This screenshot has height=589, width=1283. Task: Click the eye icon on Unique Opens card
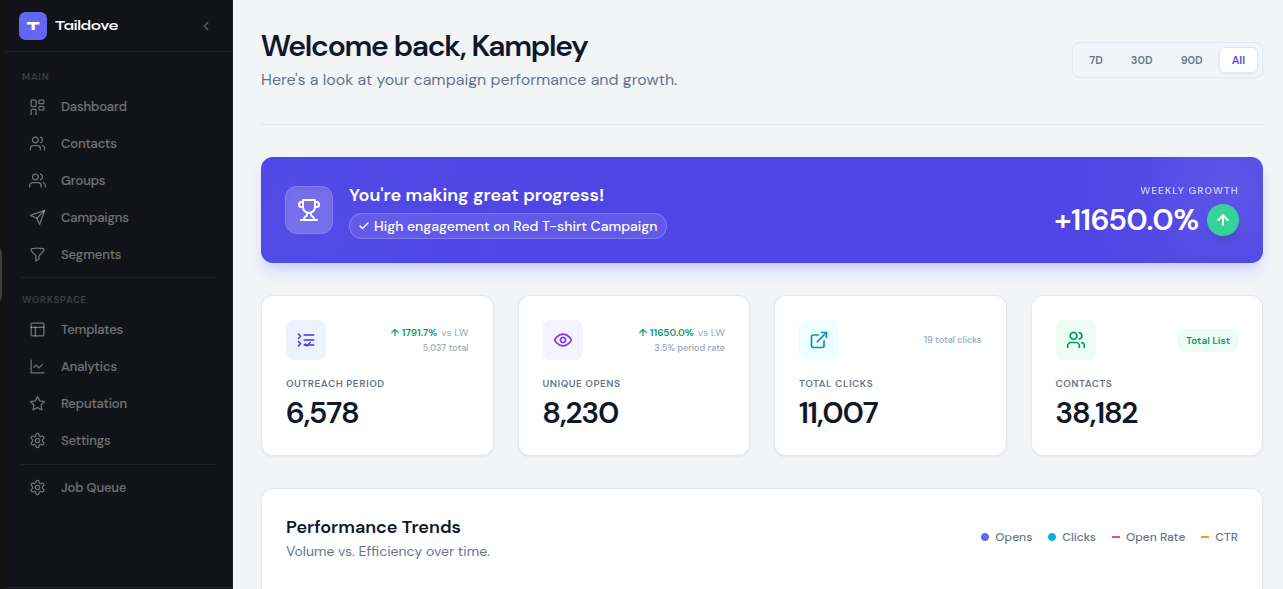562,340
